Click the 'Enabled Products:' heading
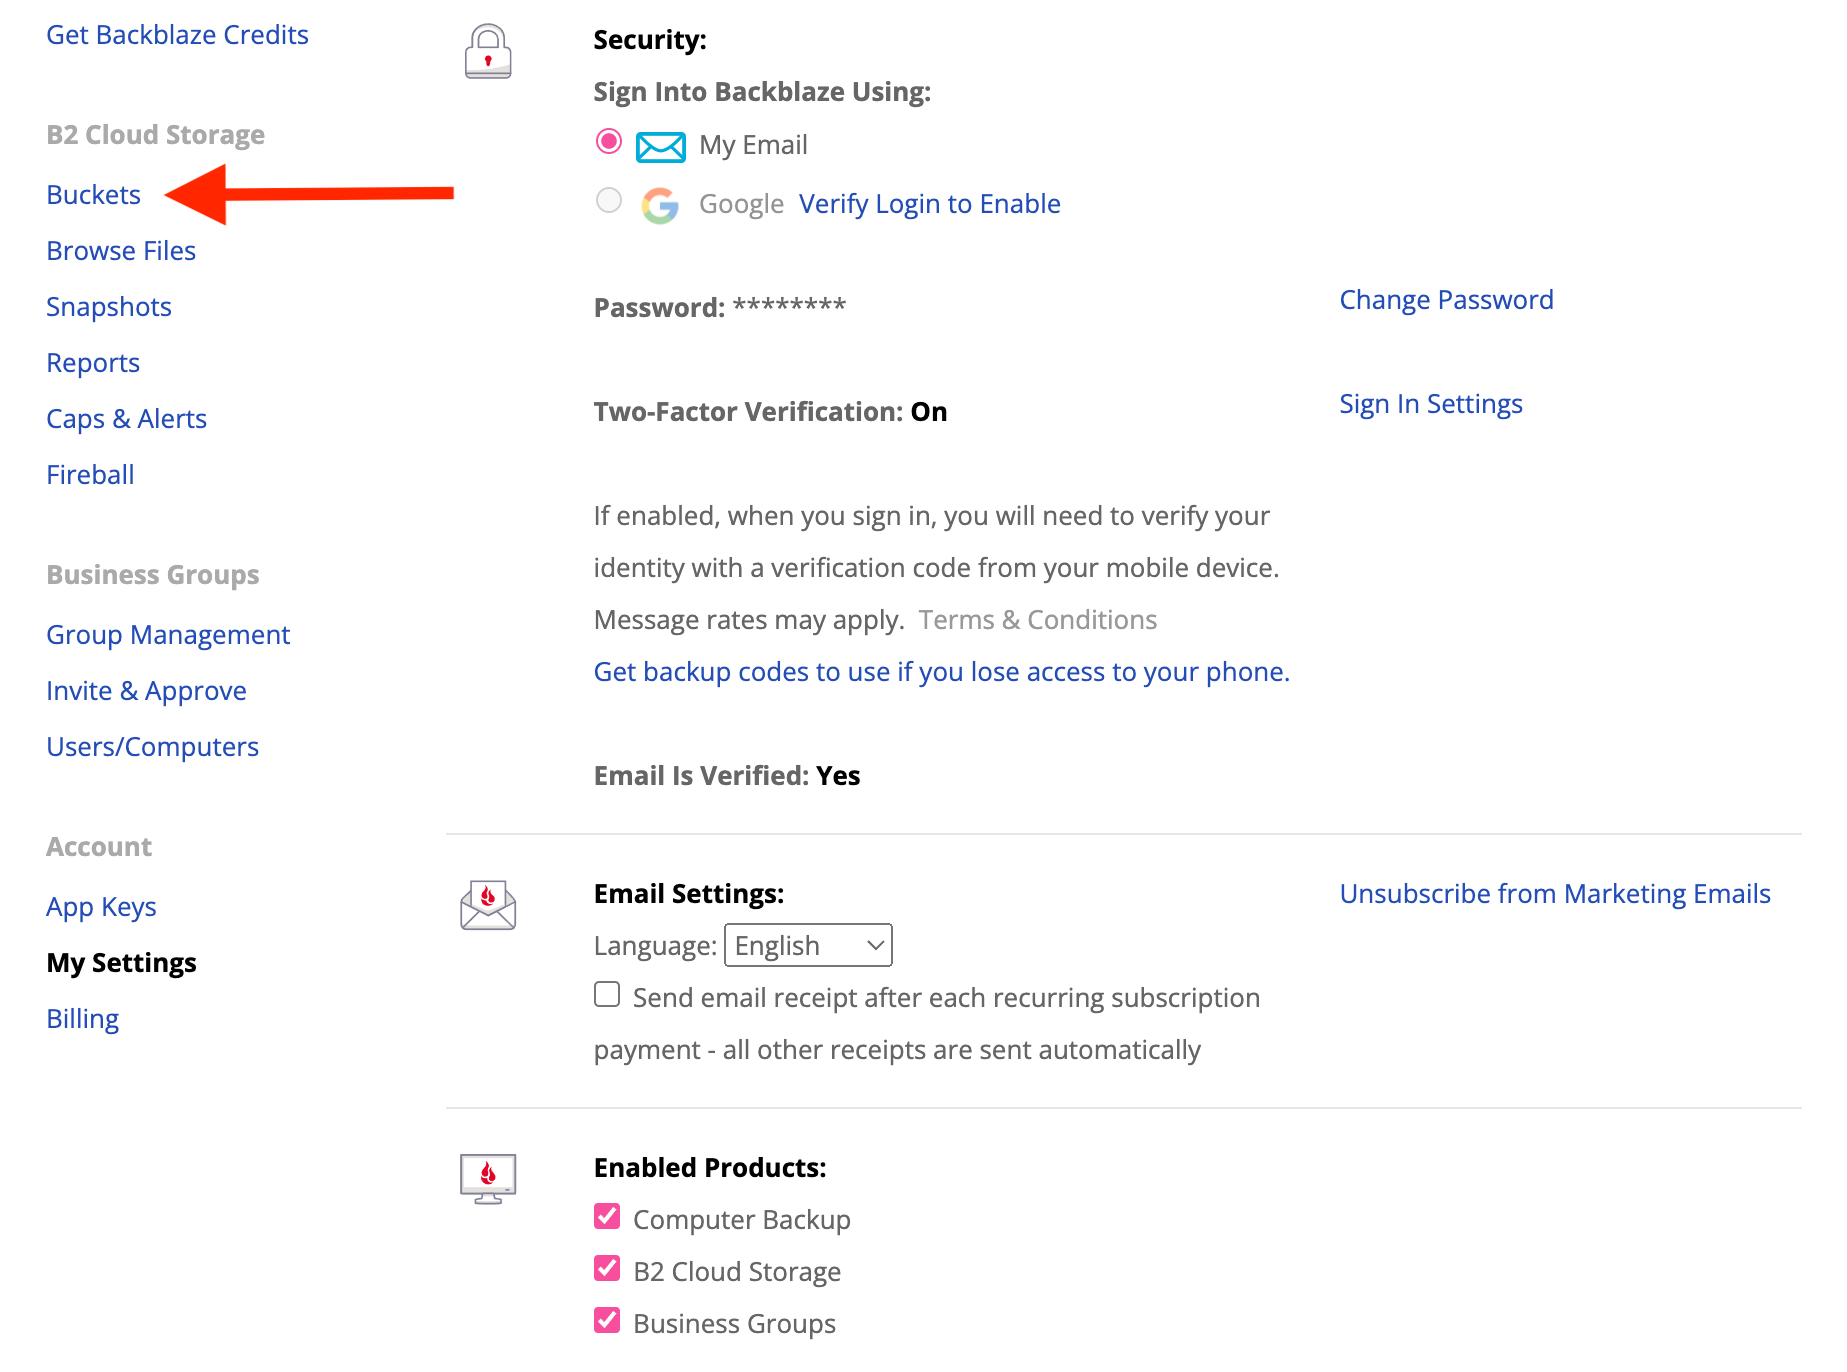Screen dimensions: 1847x1372 tap(710, 1168)
